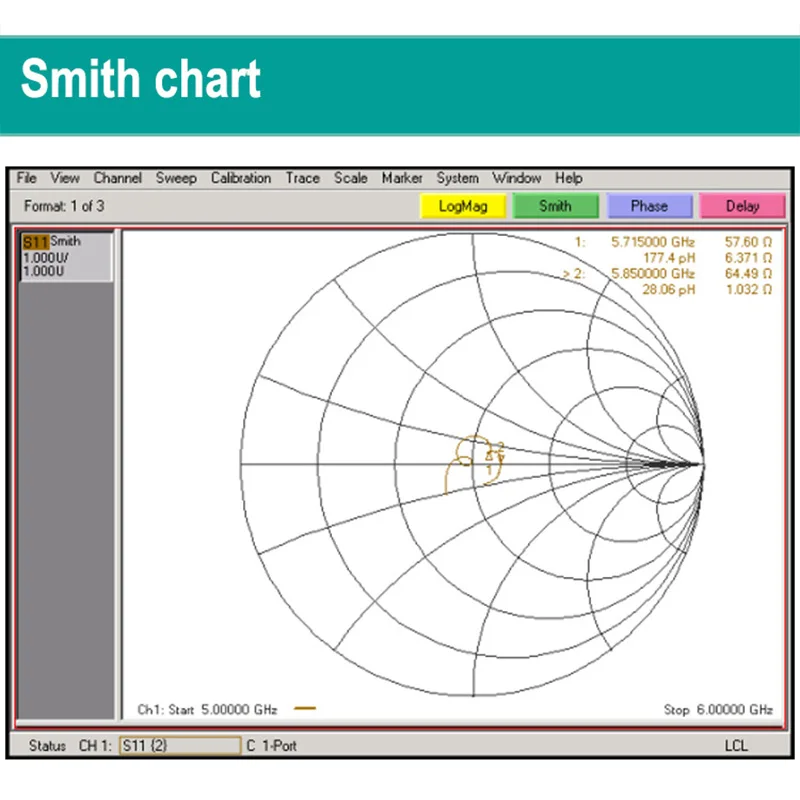Open the File menu
Screen dimensions: 800x800
[x=26, y=178]
